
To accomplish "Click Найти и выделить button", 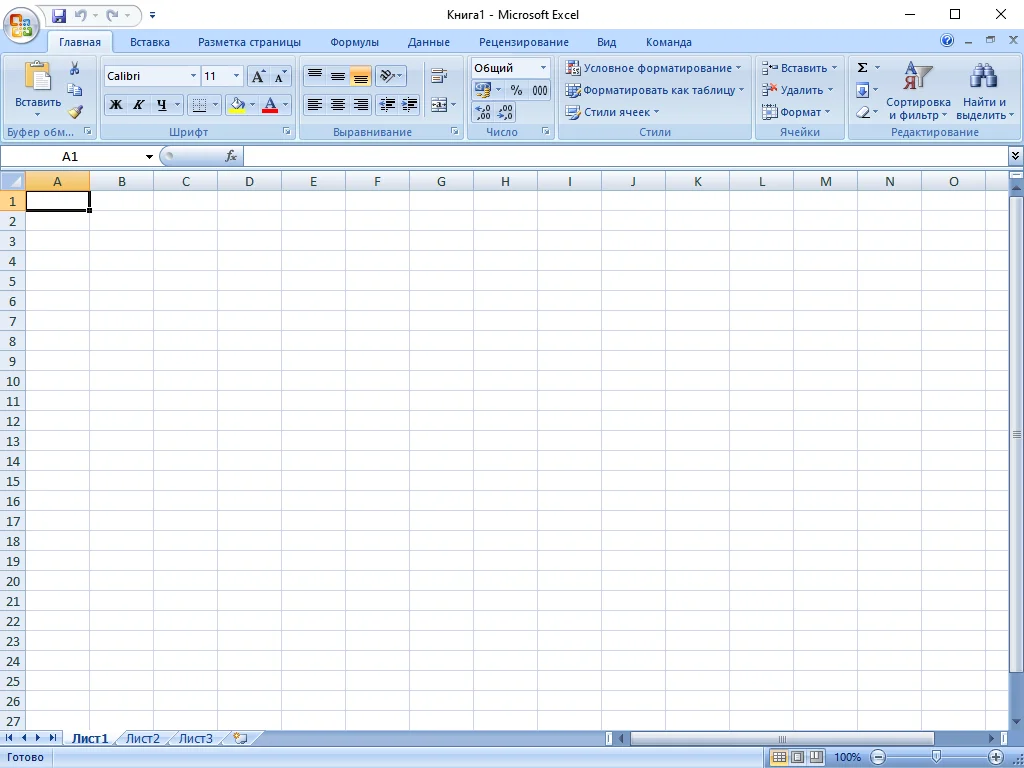I will coord(984,90).
